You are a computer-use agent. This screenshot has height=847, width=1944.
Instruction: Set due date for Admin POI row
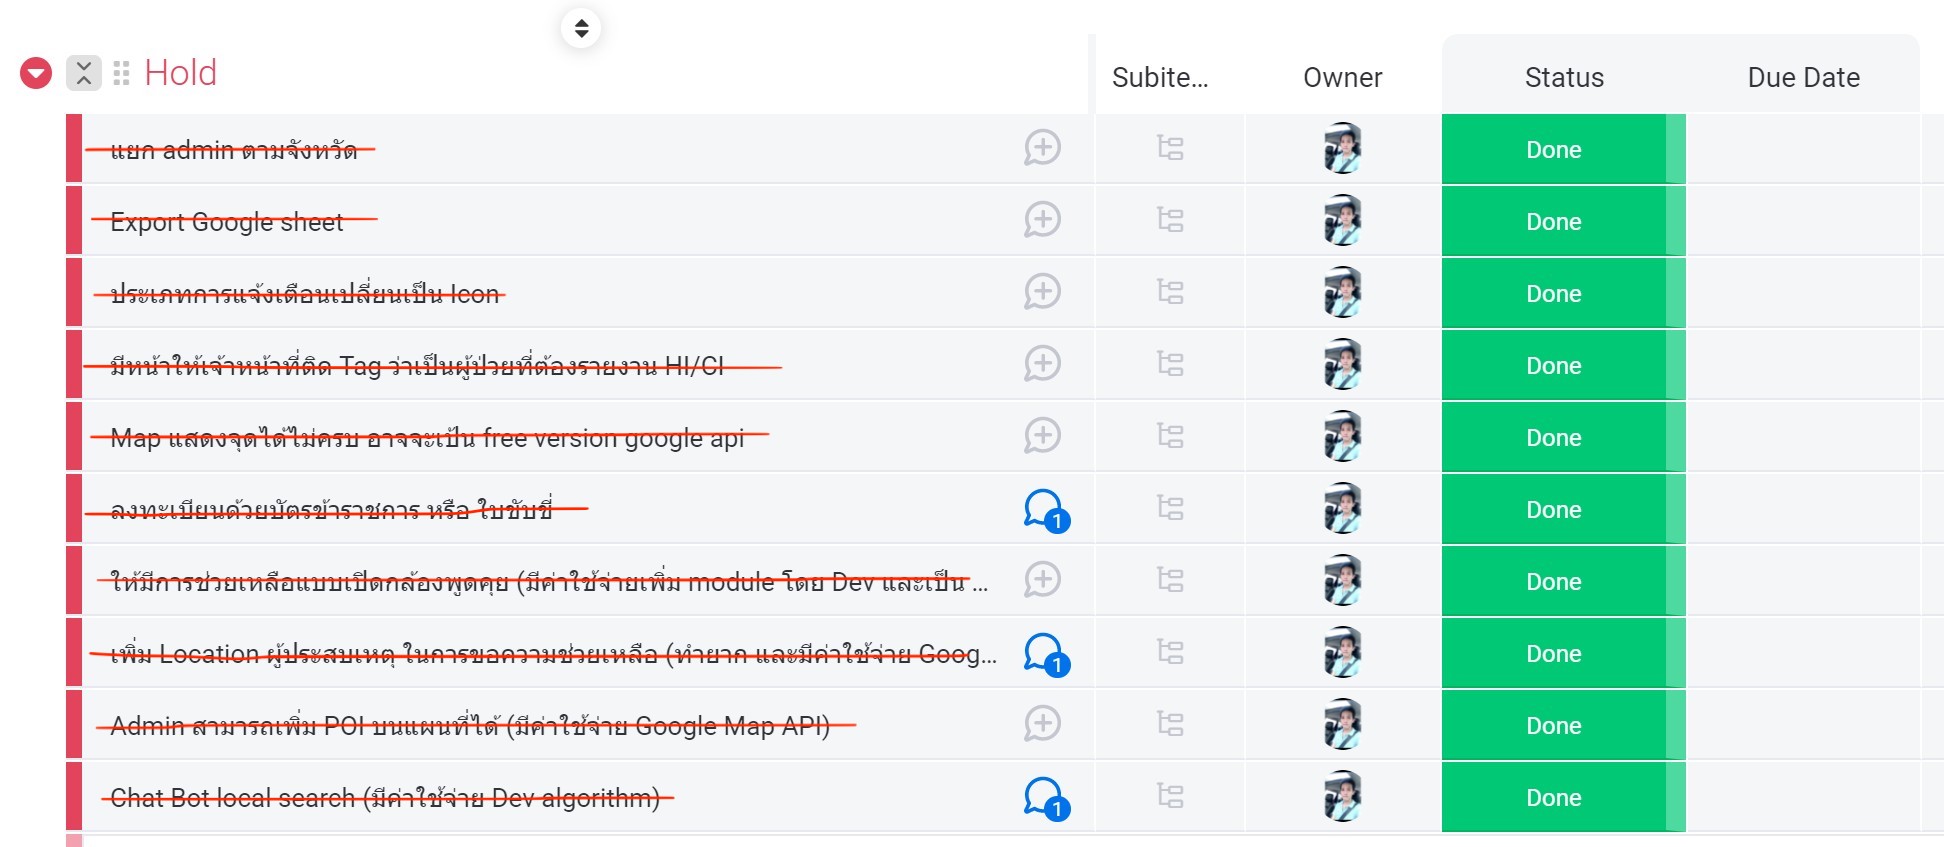pos(1803,725)
